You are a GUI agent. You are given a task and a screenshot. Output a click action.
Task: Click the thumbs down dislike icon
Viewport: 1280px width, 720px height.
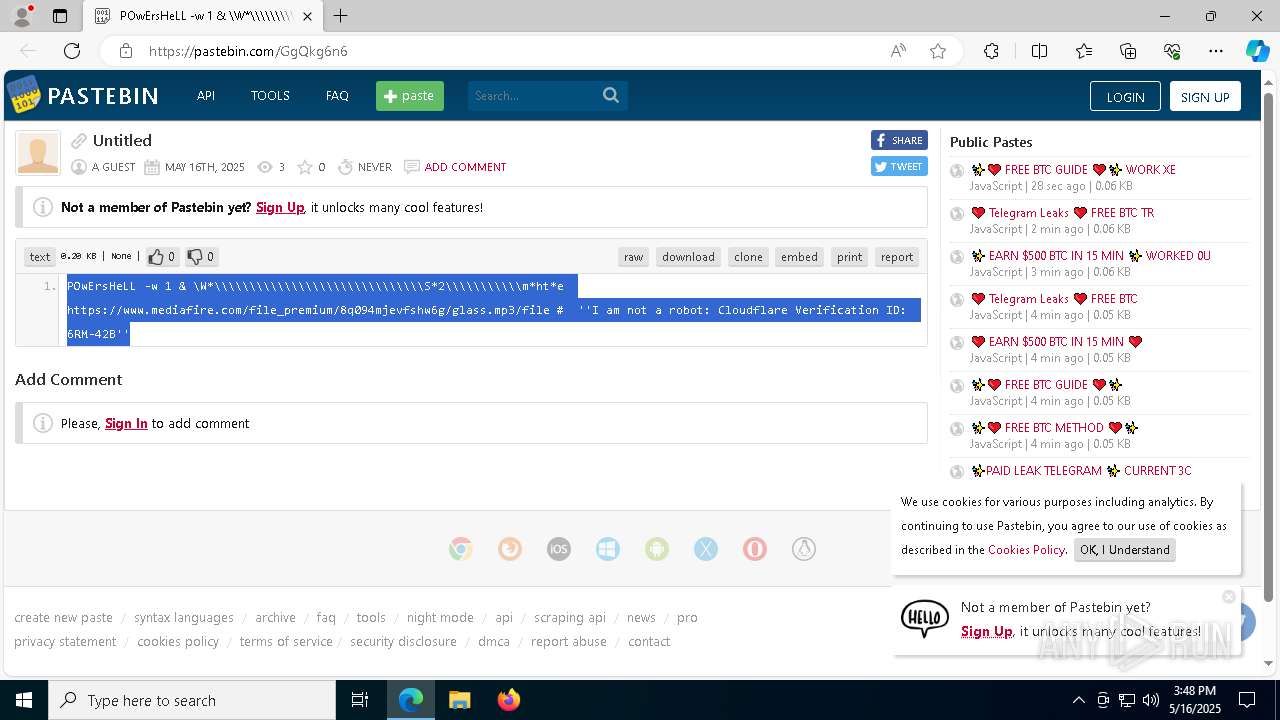tap(195, 257)
